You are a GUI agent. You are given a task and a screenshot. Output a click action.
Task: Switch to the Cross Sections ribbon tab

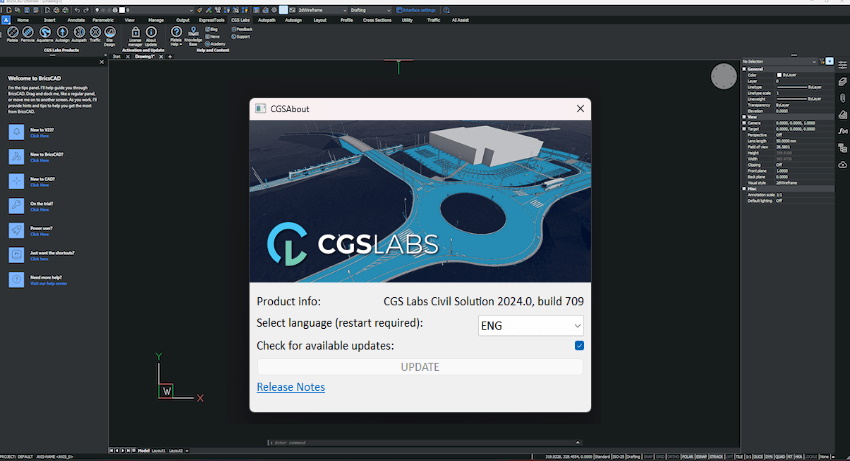tap(377, 20)
